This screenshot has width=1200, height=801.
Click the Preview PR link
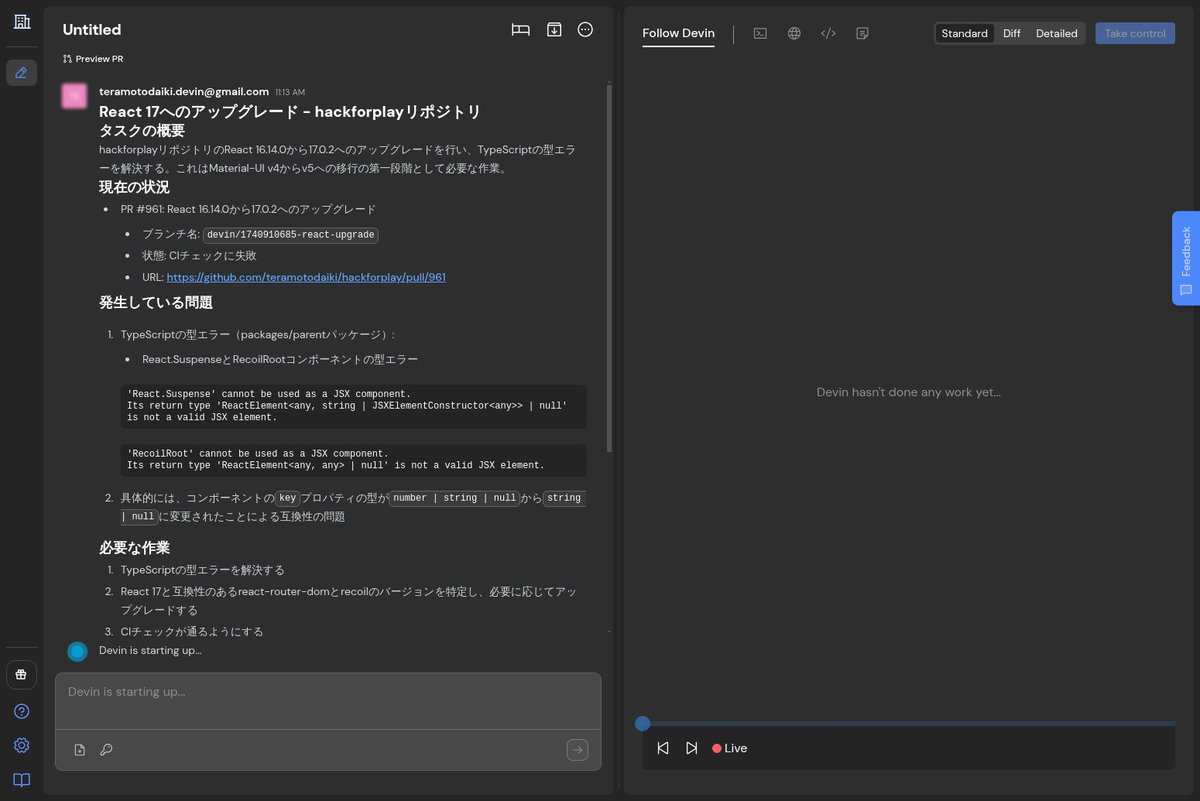(93, 59)
